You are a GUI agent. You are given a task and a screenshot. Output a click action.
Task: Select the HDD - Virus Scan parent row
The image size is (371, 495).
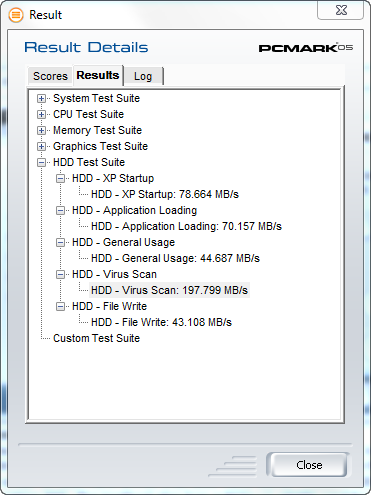pos(114,274)
